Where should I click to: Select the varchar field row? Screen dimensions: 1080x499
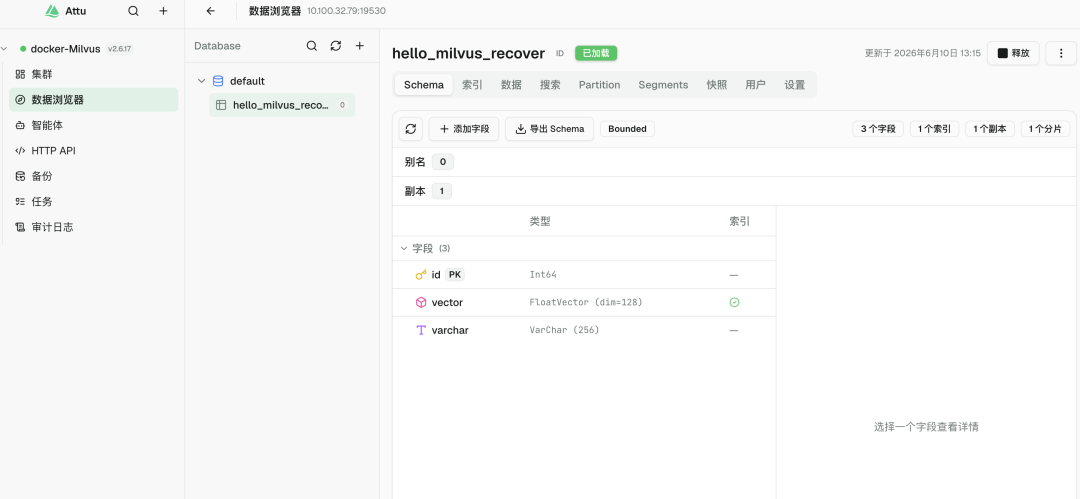584,330
